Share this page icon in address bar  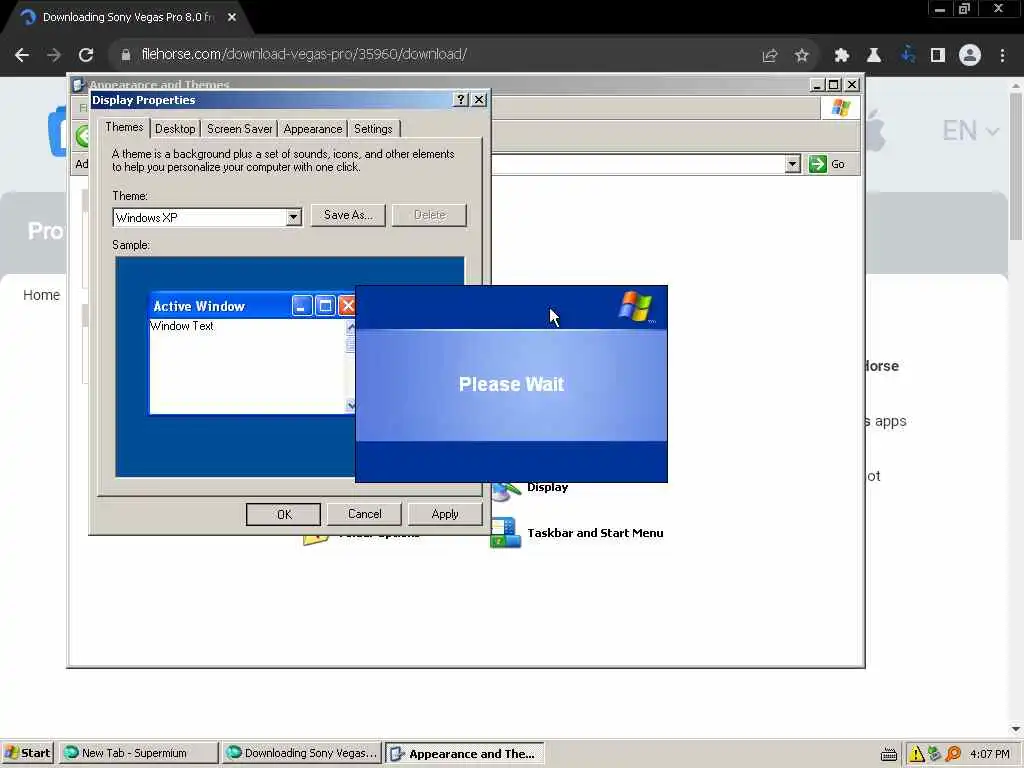(x=770, y=56)
